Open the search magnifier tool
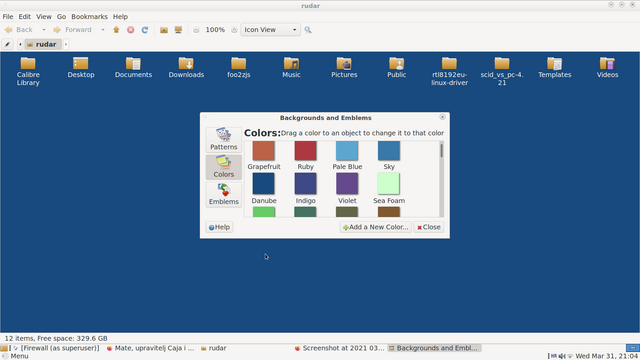 tap(308, 30)
